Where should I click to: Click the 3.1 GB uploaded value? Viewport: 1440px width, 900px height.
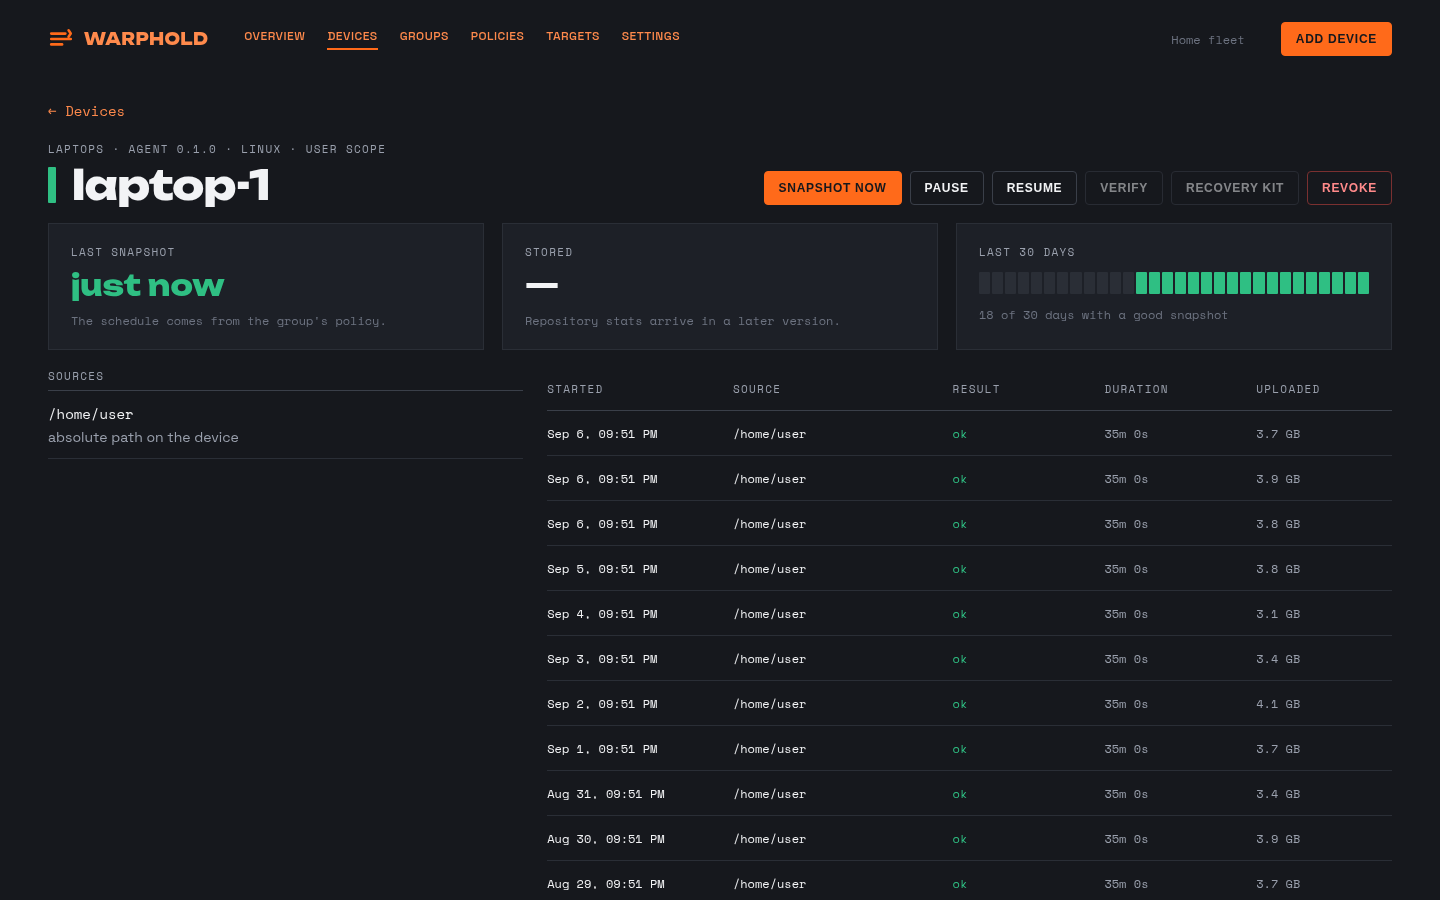pos(1278,614)
